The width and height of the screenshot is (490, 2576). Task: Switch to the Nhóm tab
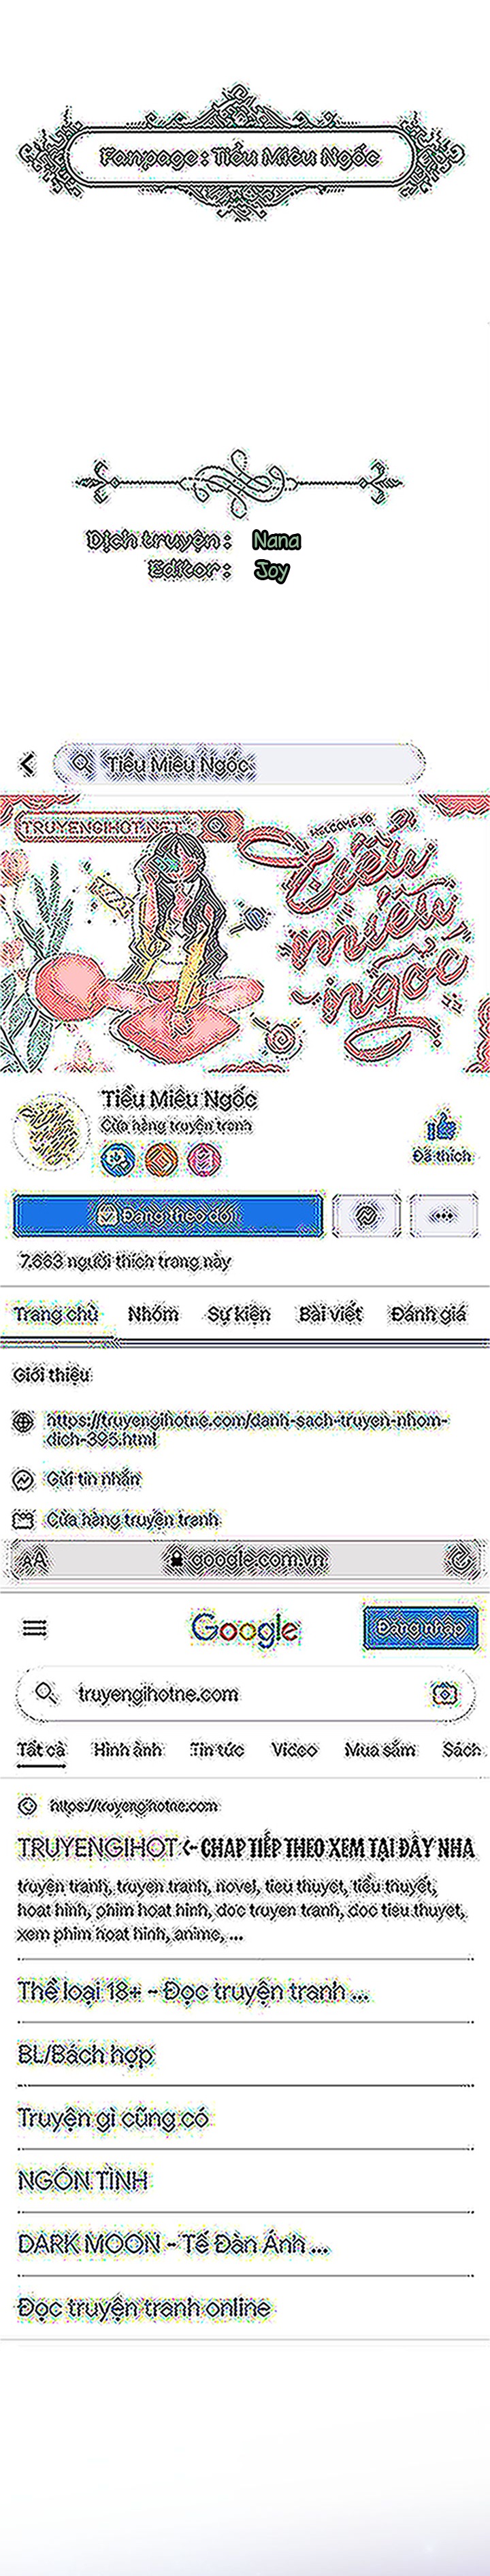153,1314
